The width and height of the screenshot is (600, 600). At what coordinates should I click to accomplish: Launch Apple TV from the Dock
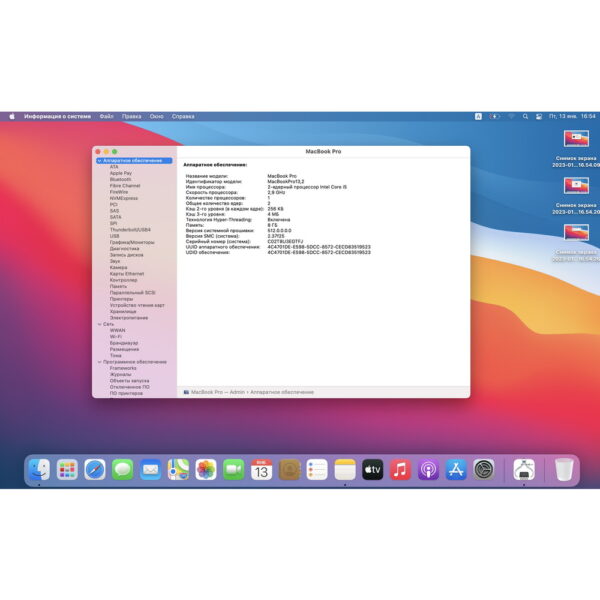coord(372,470)
